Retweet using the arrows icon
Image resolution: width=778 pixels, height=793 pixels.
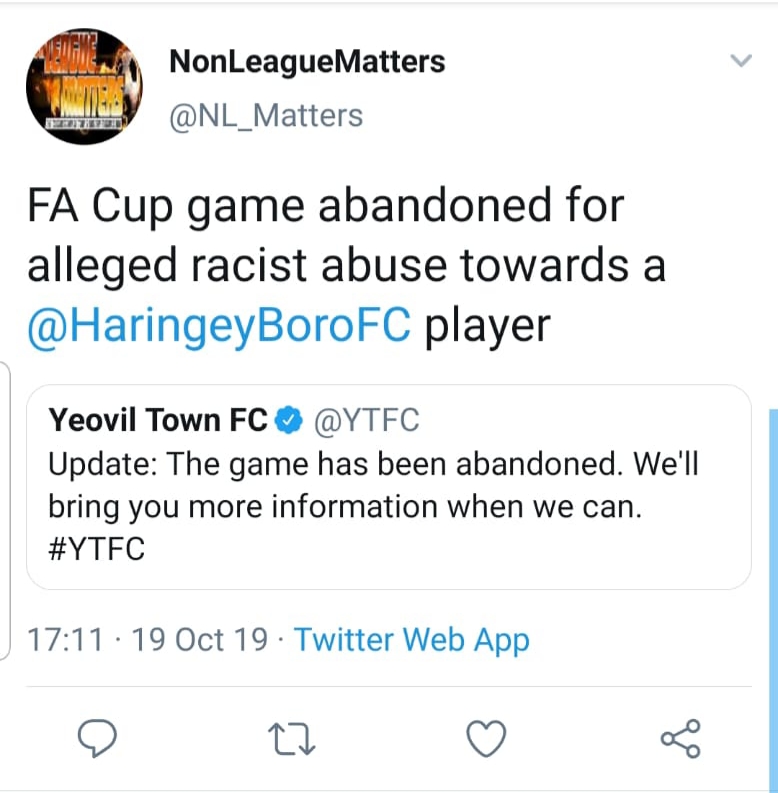[291, 739]
